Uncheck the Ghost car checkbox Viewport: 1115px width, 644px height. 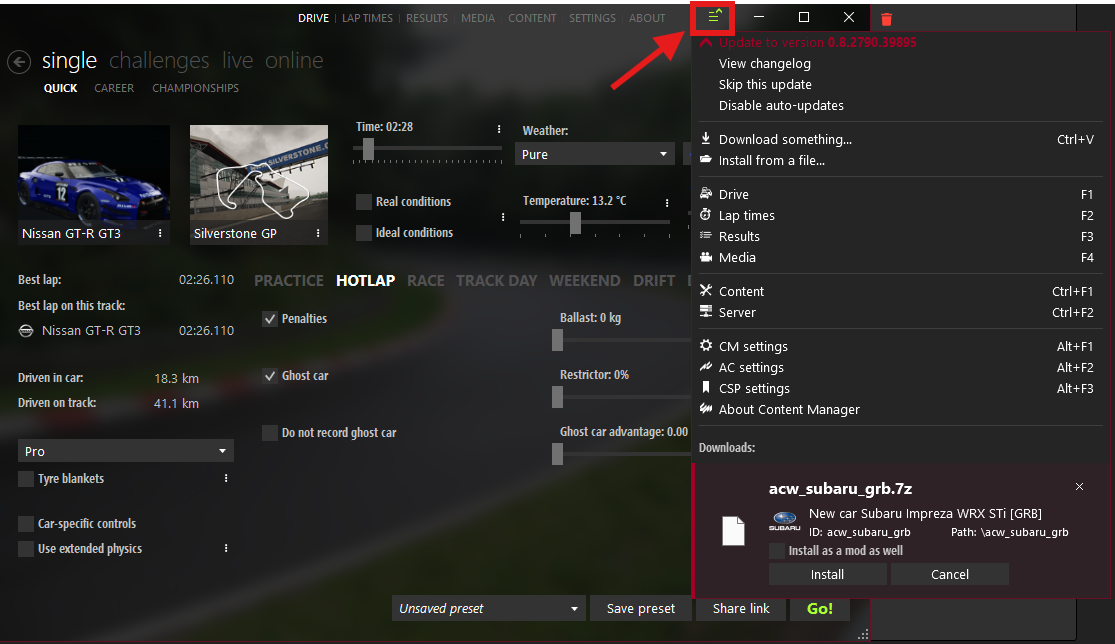270,376
